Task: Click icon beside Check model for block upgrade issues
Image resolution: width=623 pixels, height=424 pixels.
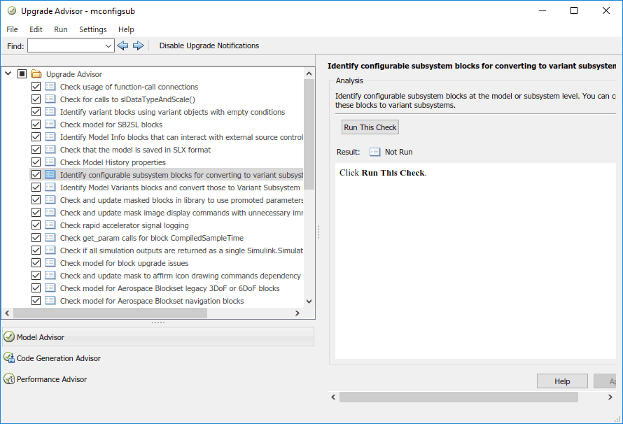Action: [x=50, y=263]
